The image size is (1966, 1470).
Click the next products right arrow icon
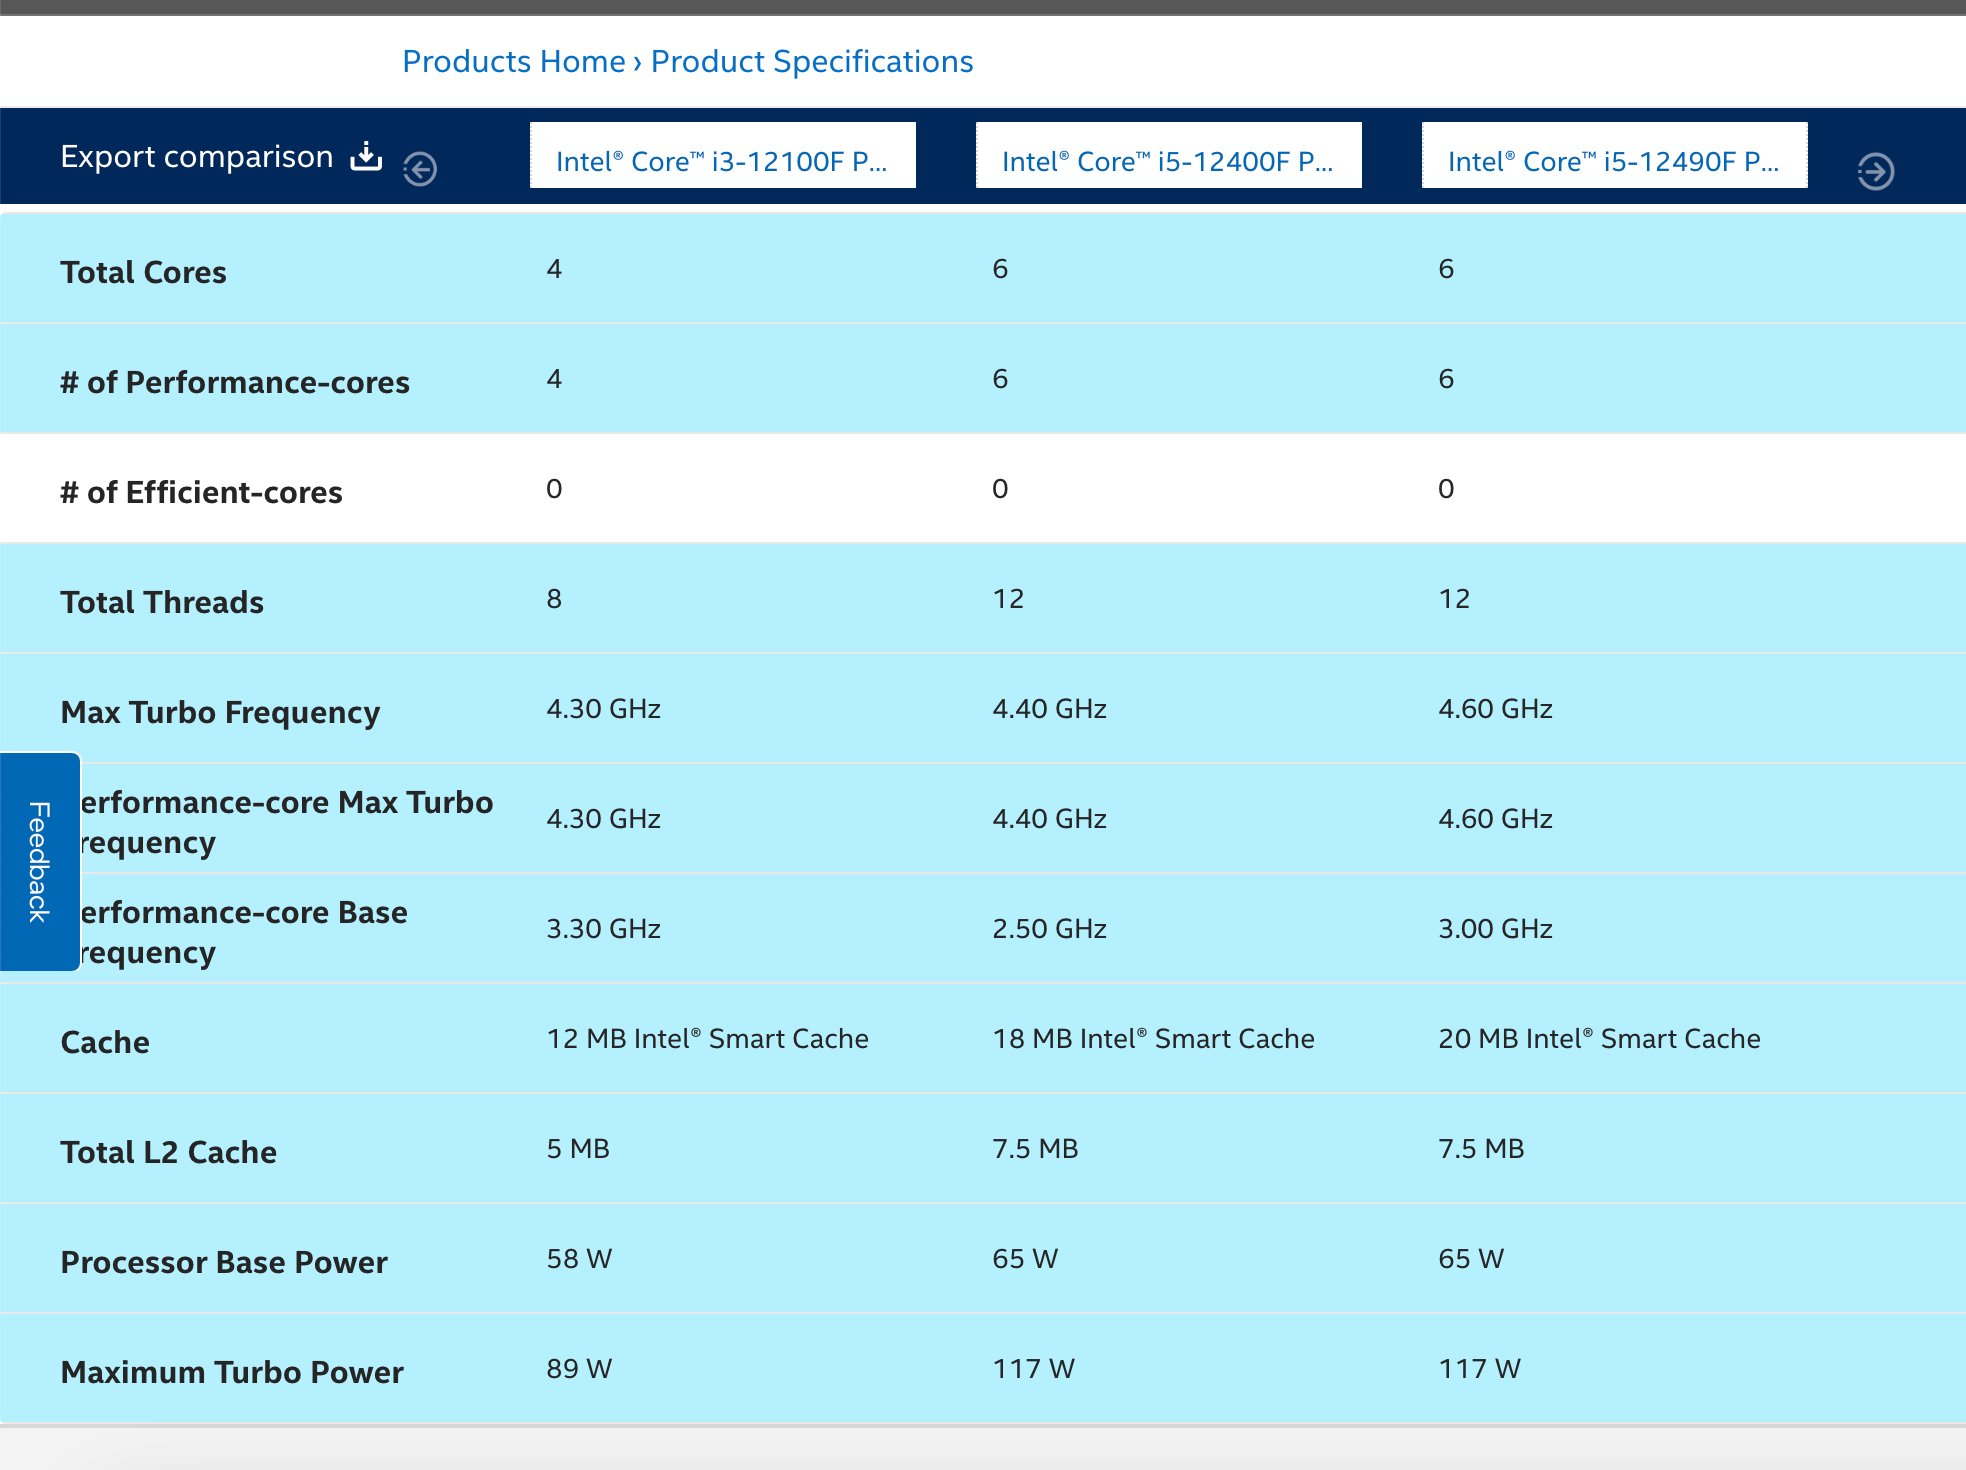point(1876,171)
